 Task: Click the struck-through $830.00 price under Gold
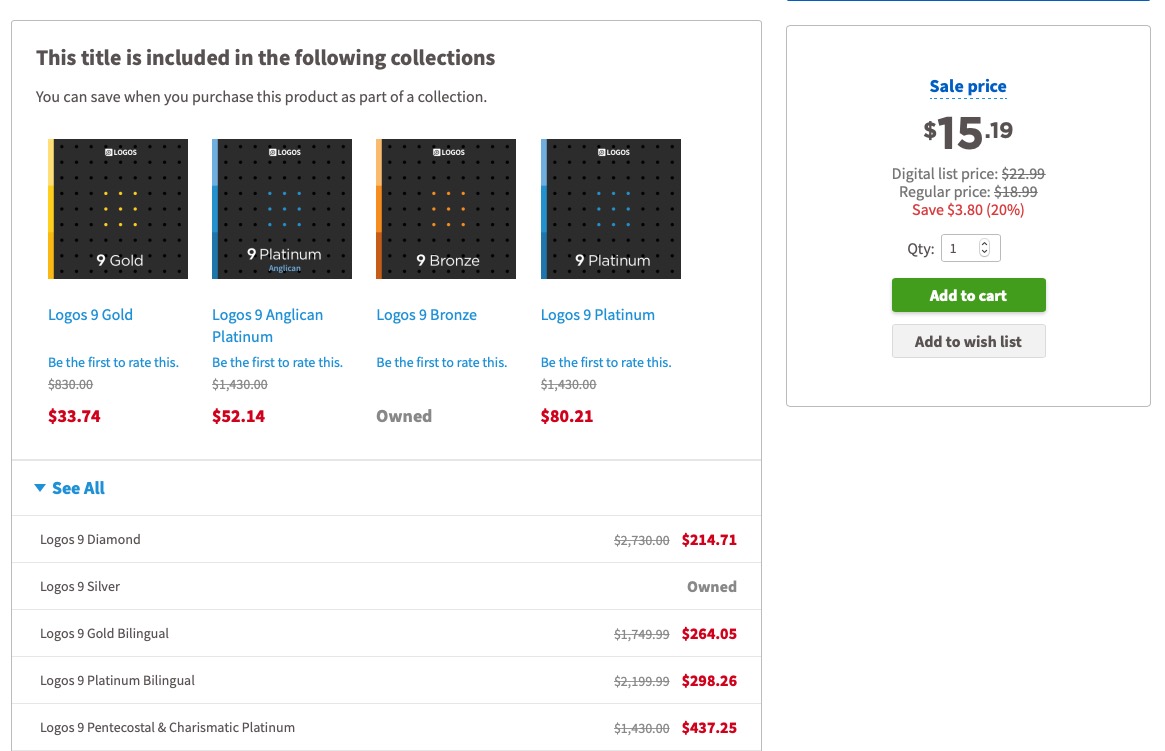[x=71, y=385]
